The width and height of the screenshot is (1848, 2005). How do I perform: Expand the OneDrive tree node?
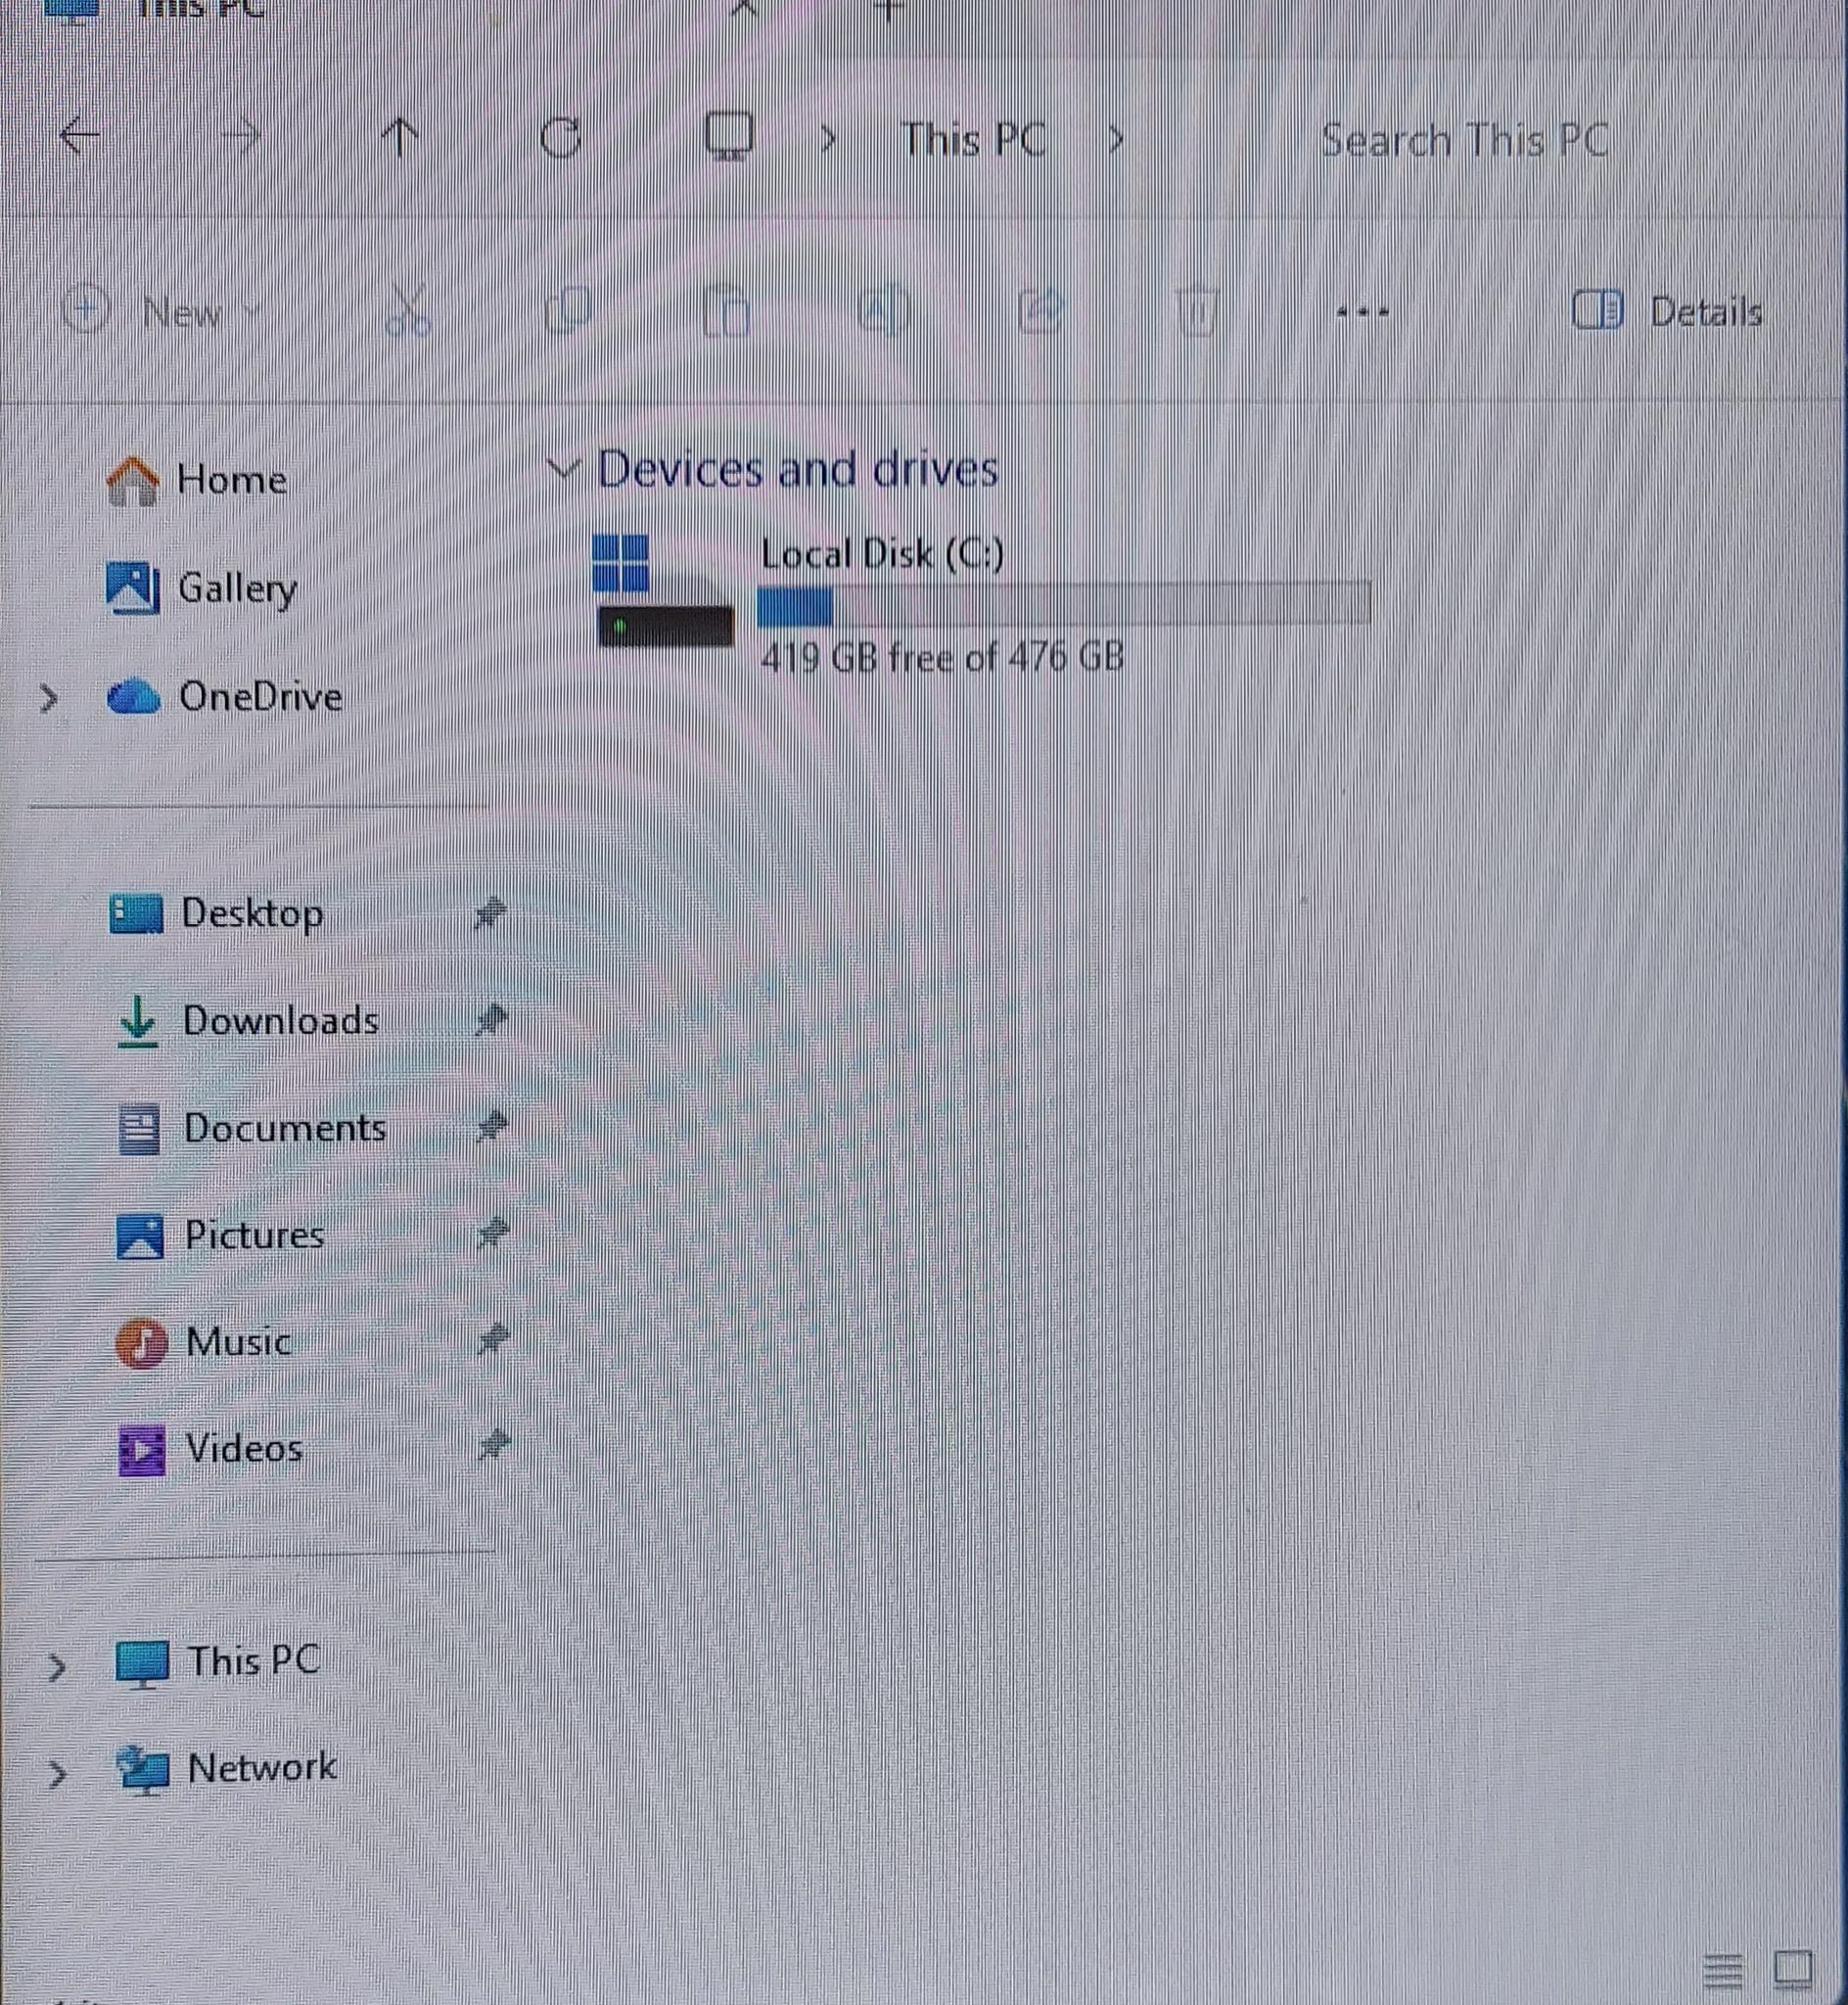click(x=48, y=698)
